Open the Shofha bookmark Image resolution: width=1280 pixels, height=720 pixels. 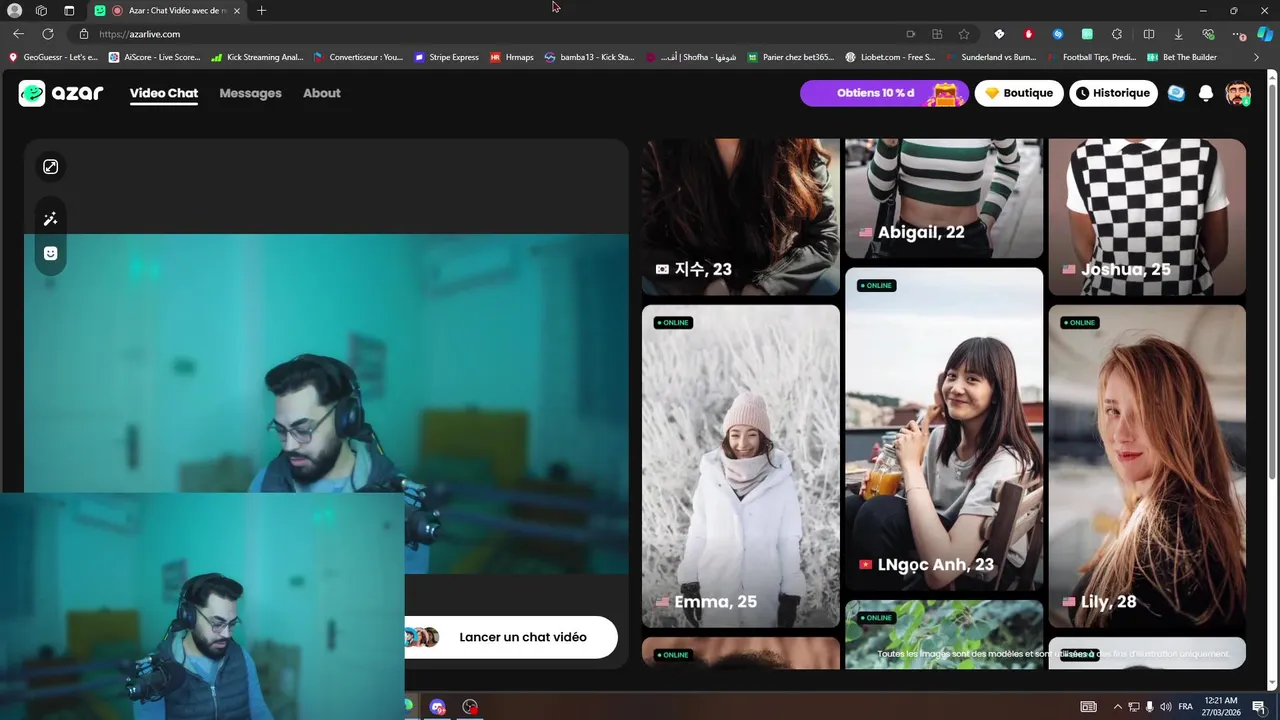(691, 57)
